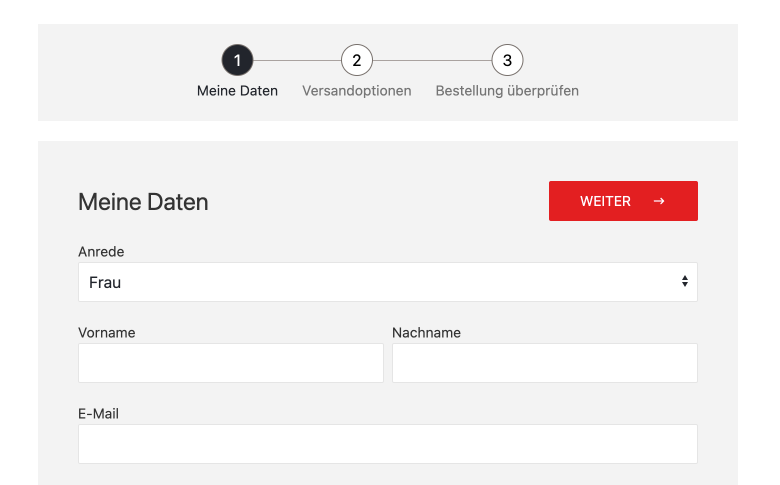Open the Anrede dropdown showing Frau
This screenshot has width=780, height=485.
tap(387, 282)
